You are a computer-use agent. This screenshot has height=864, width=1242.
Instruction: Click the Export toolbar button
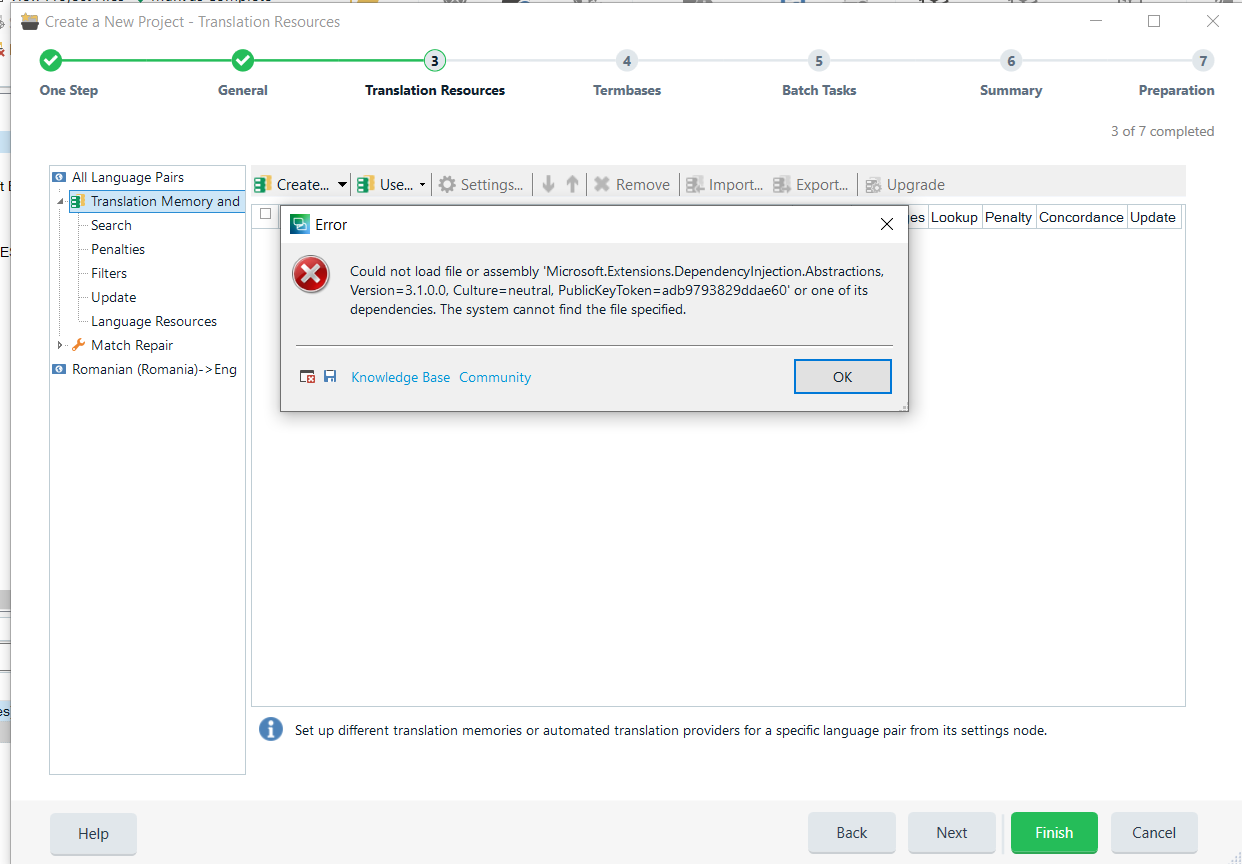[x=811, y=184]
